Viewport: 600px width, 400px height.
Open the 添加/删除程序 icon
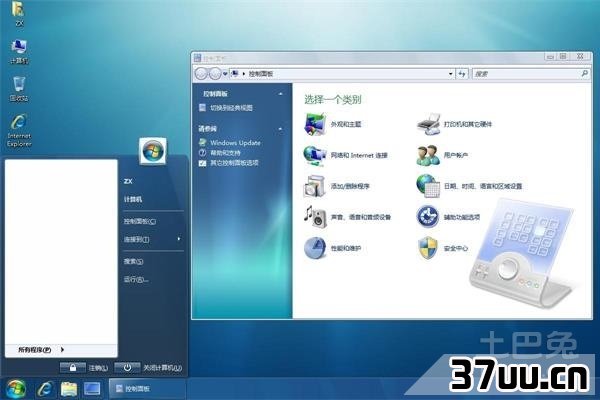(315, 186)
